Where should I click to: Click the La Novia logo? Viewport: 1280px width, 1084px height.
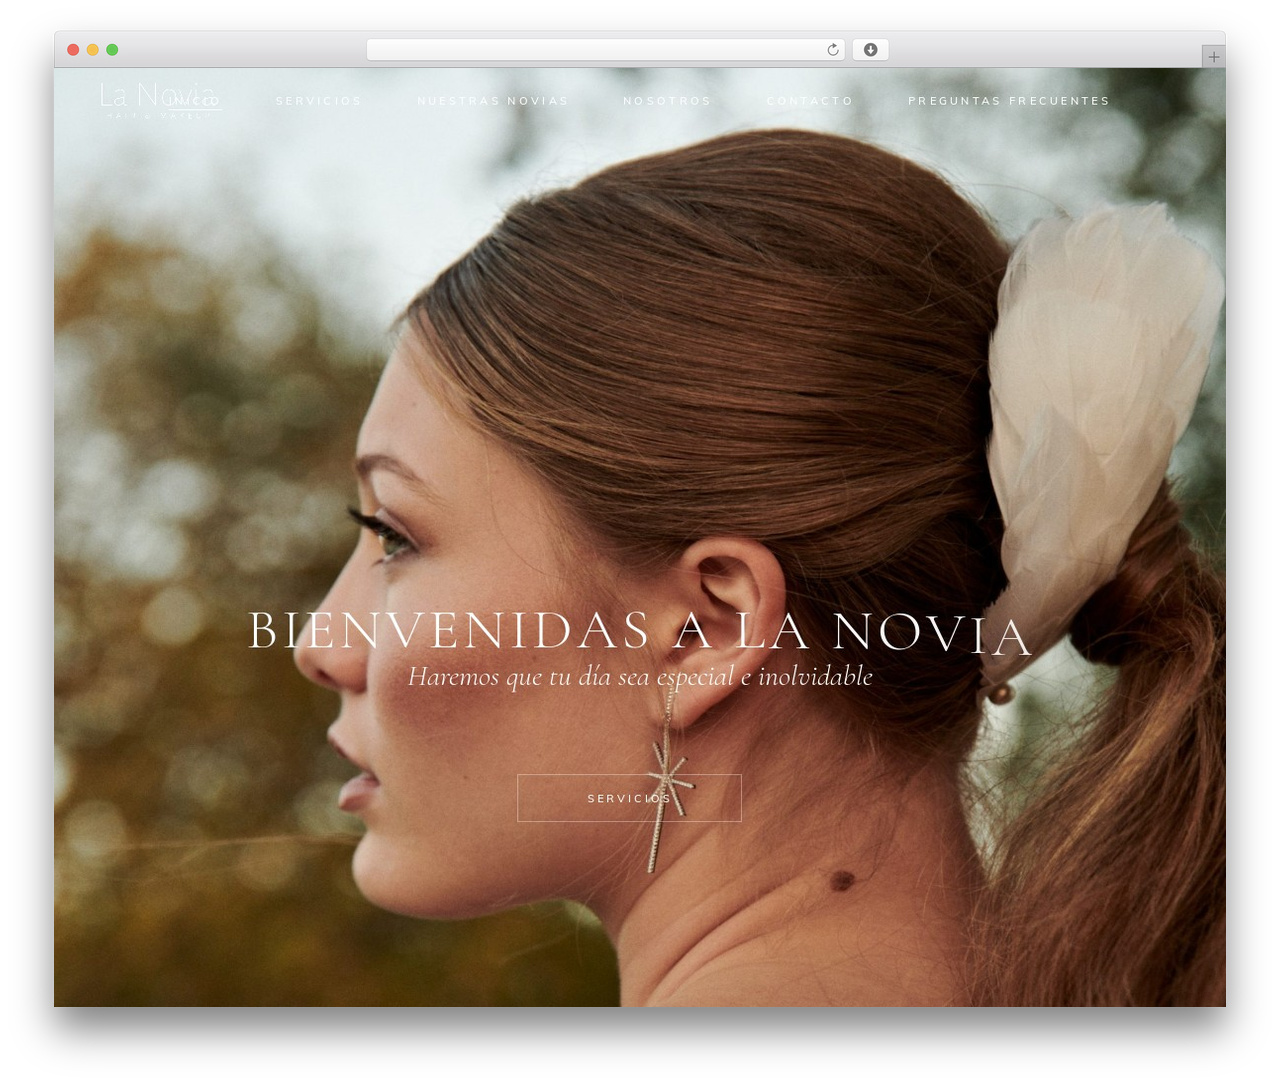pos(159,100)
